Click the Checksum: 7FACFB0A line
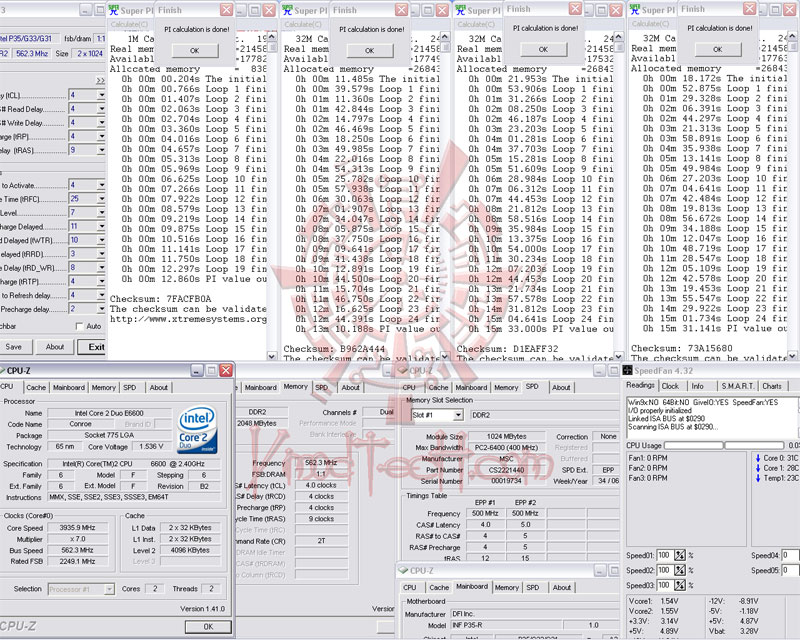The height and width of the screenshot is (640, 800). 161,299
